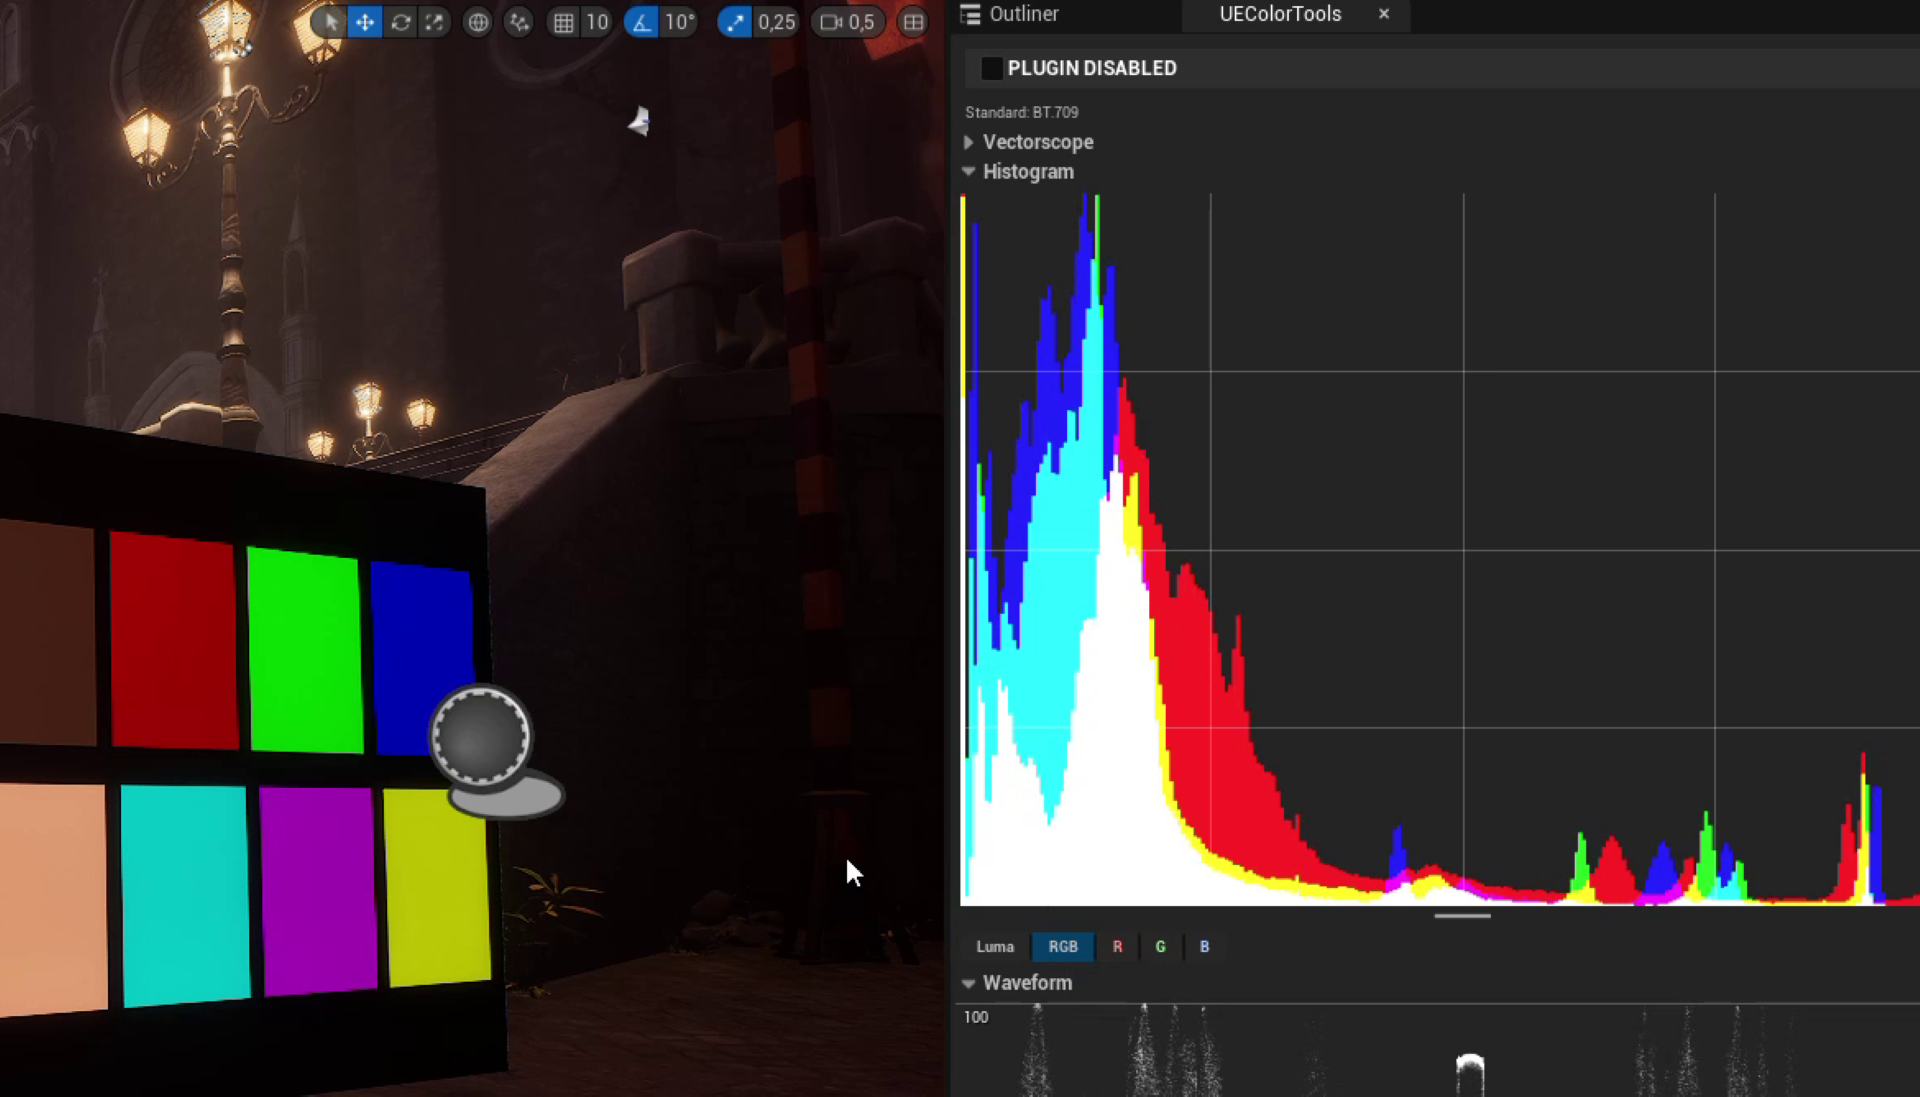Image resolution: width=1920 pixels, height=1097 pixels.
Task: Toggle grid snapping icon
Action: coord(564,22)
